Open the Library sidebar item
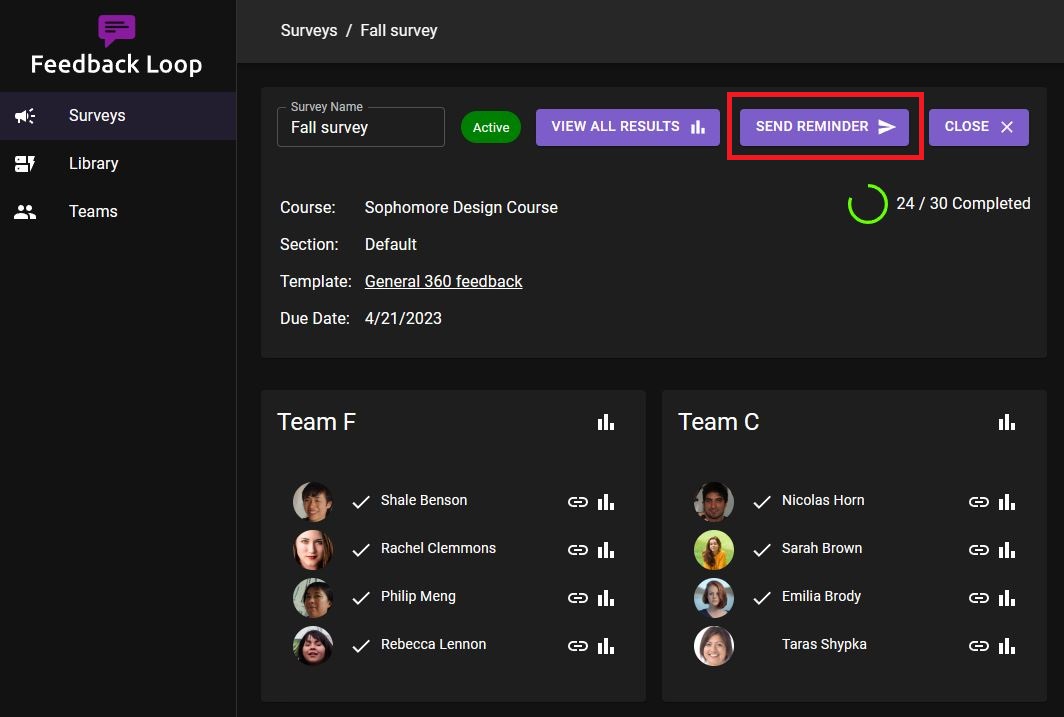The height and width of the screenshot is (717, 1064). [x=118, y=163]
